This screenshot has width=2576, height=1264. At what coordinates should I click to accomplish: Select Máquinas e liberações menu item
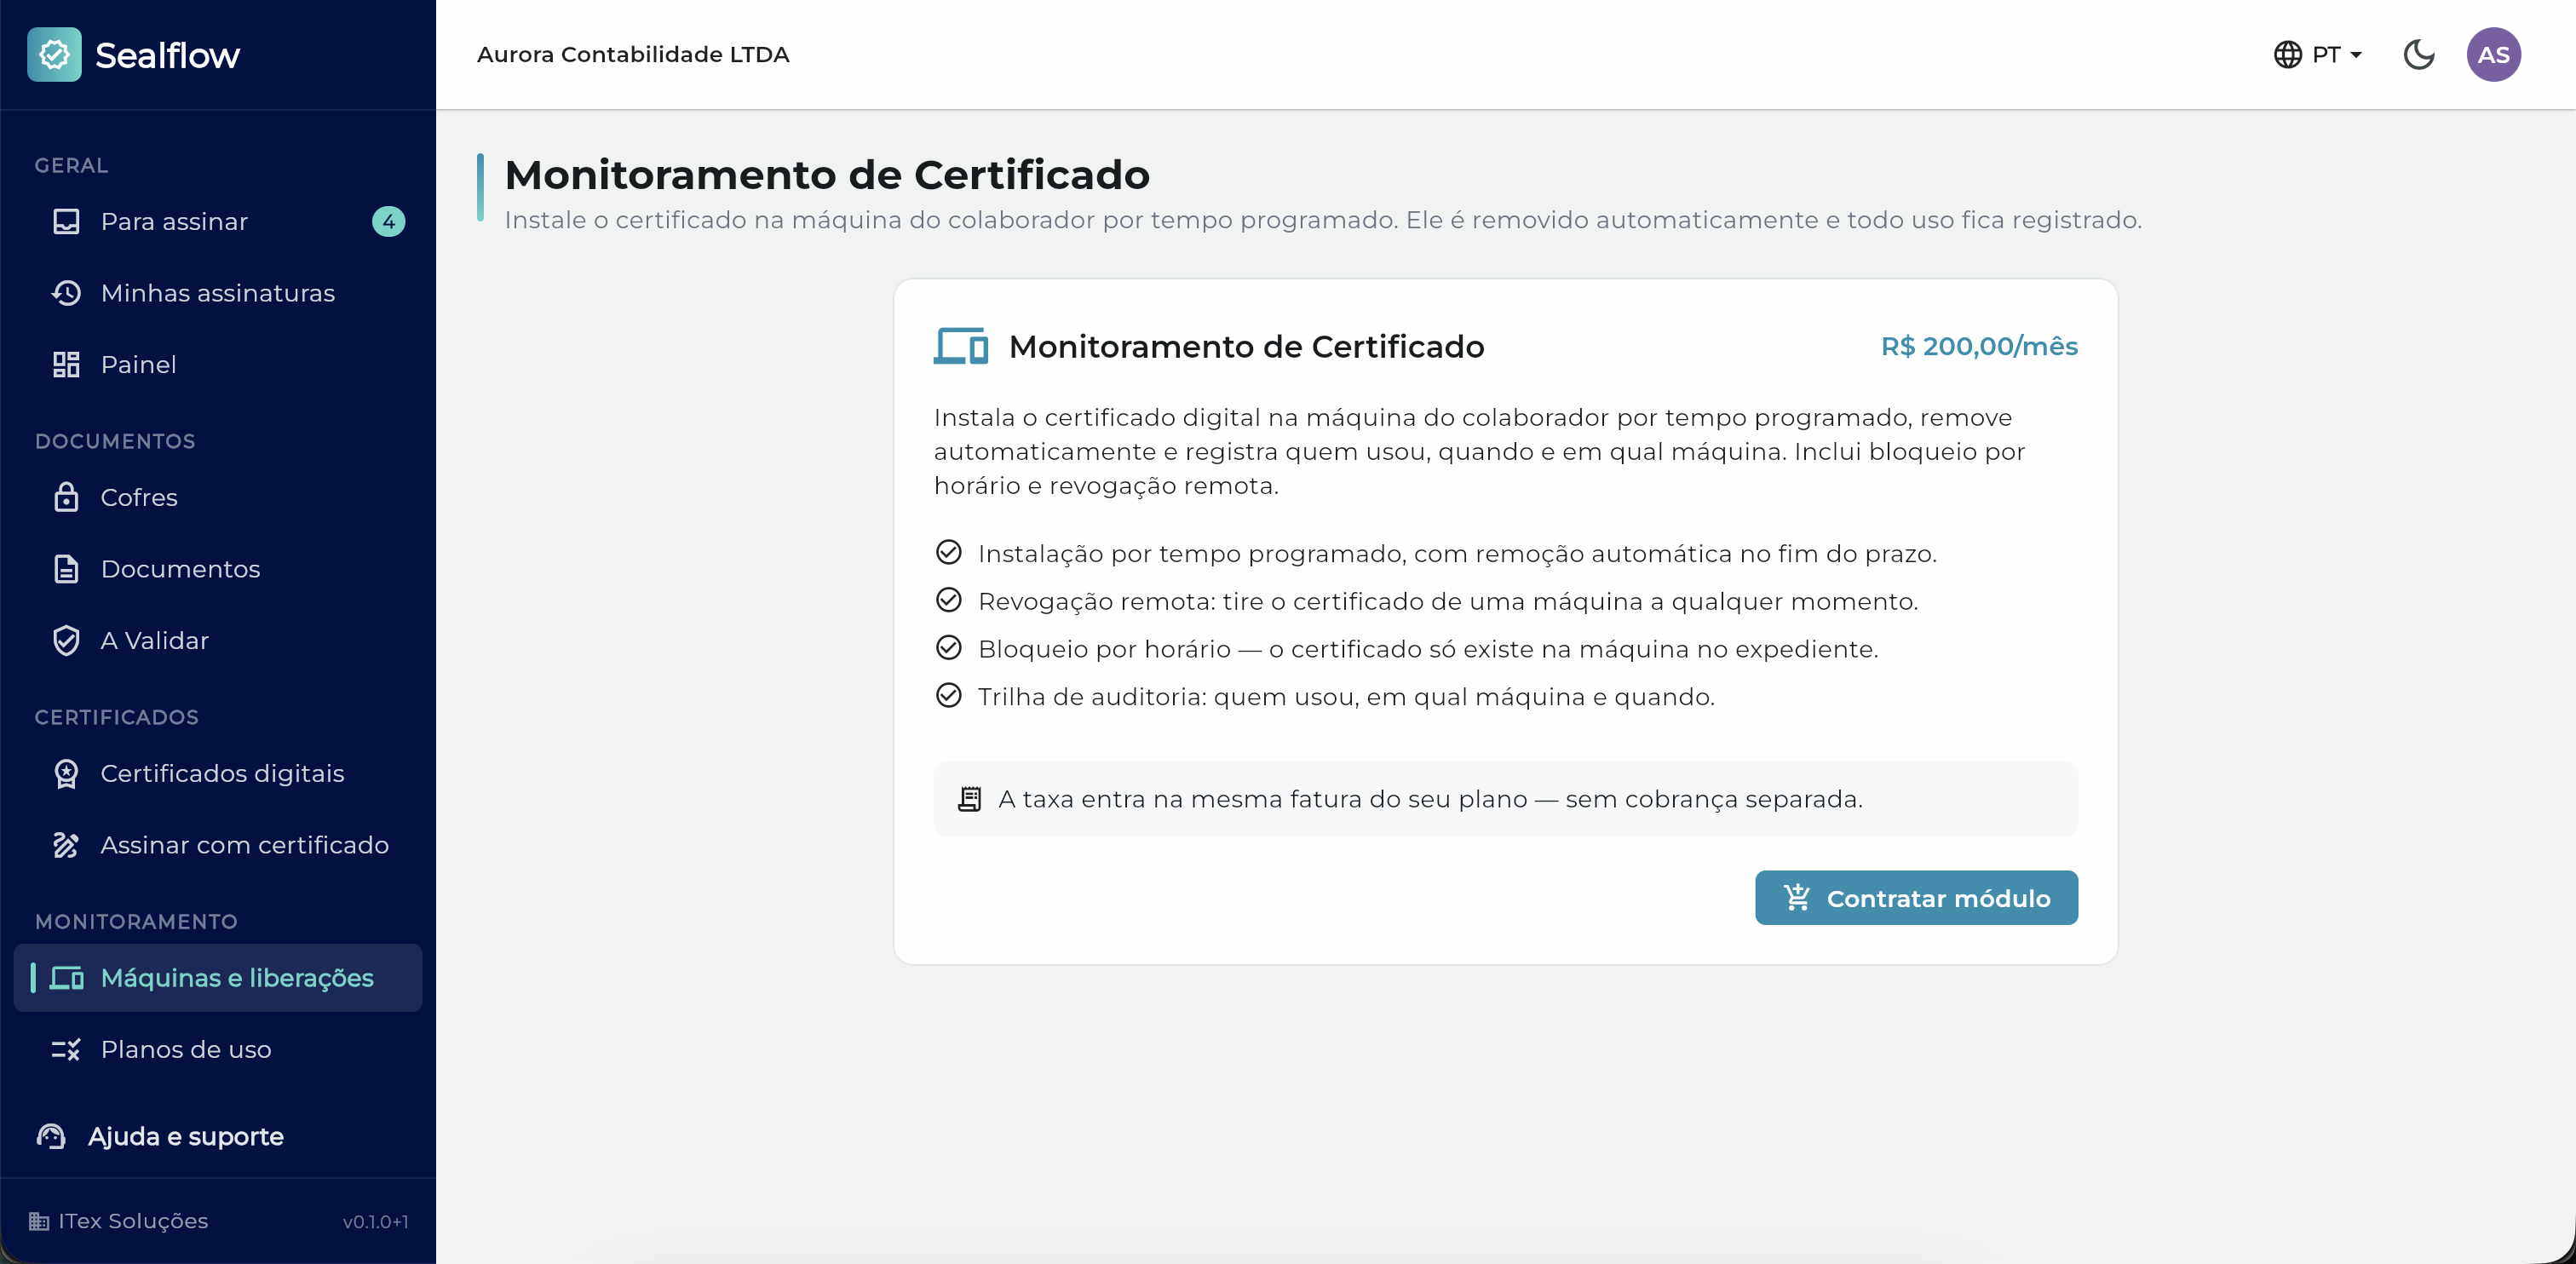tap(218, 978)
